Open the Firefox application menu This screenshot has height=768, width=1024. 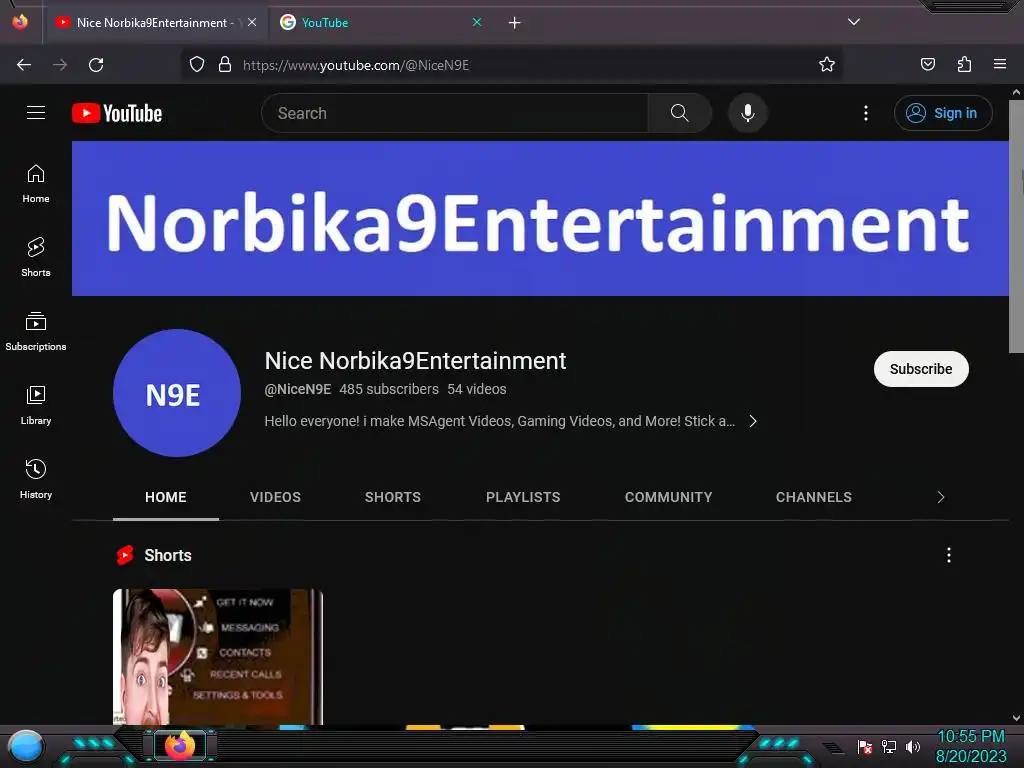[x=1000, y=65]
